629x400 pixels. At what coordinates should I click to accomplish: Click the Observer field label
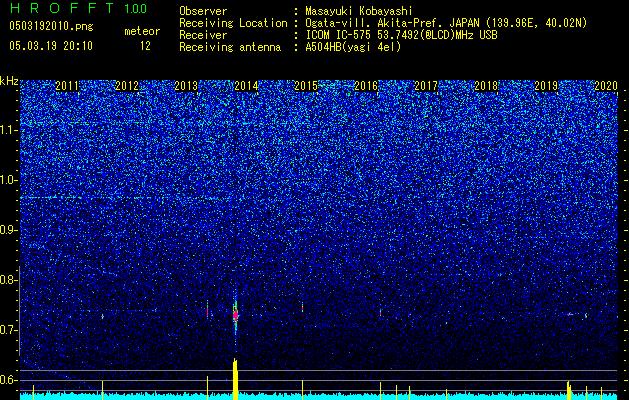[x=203, y=11]
